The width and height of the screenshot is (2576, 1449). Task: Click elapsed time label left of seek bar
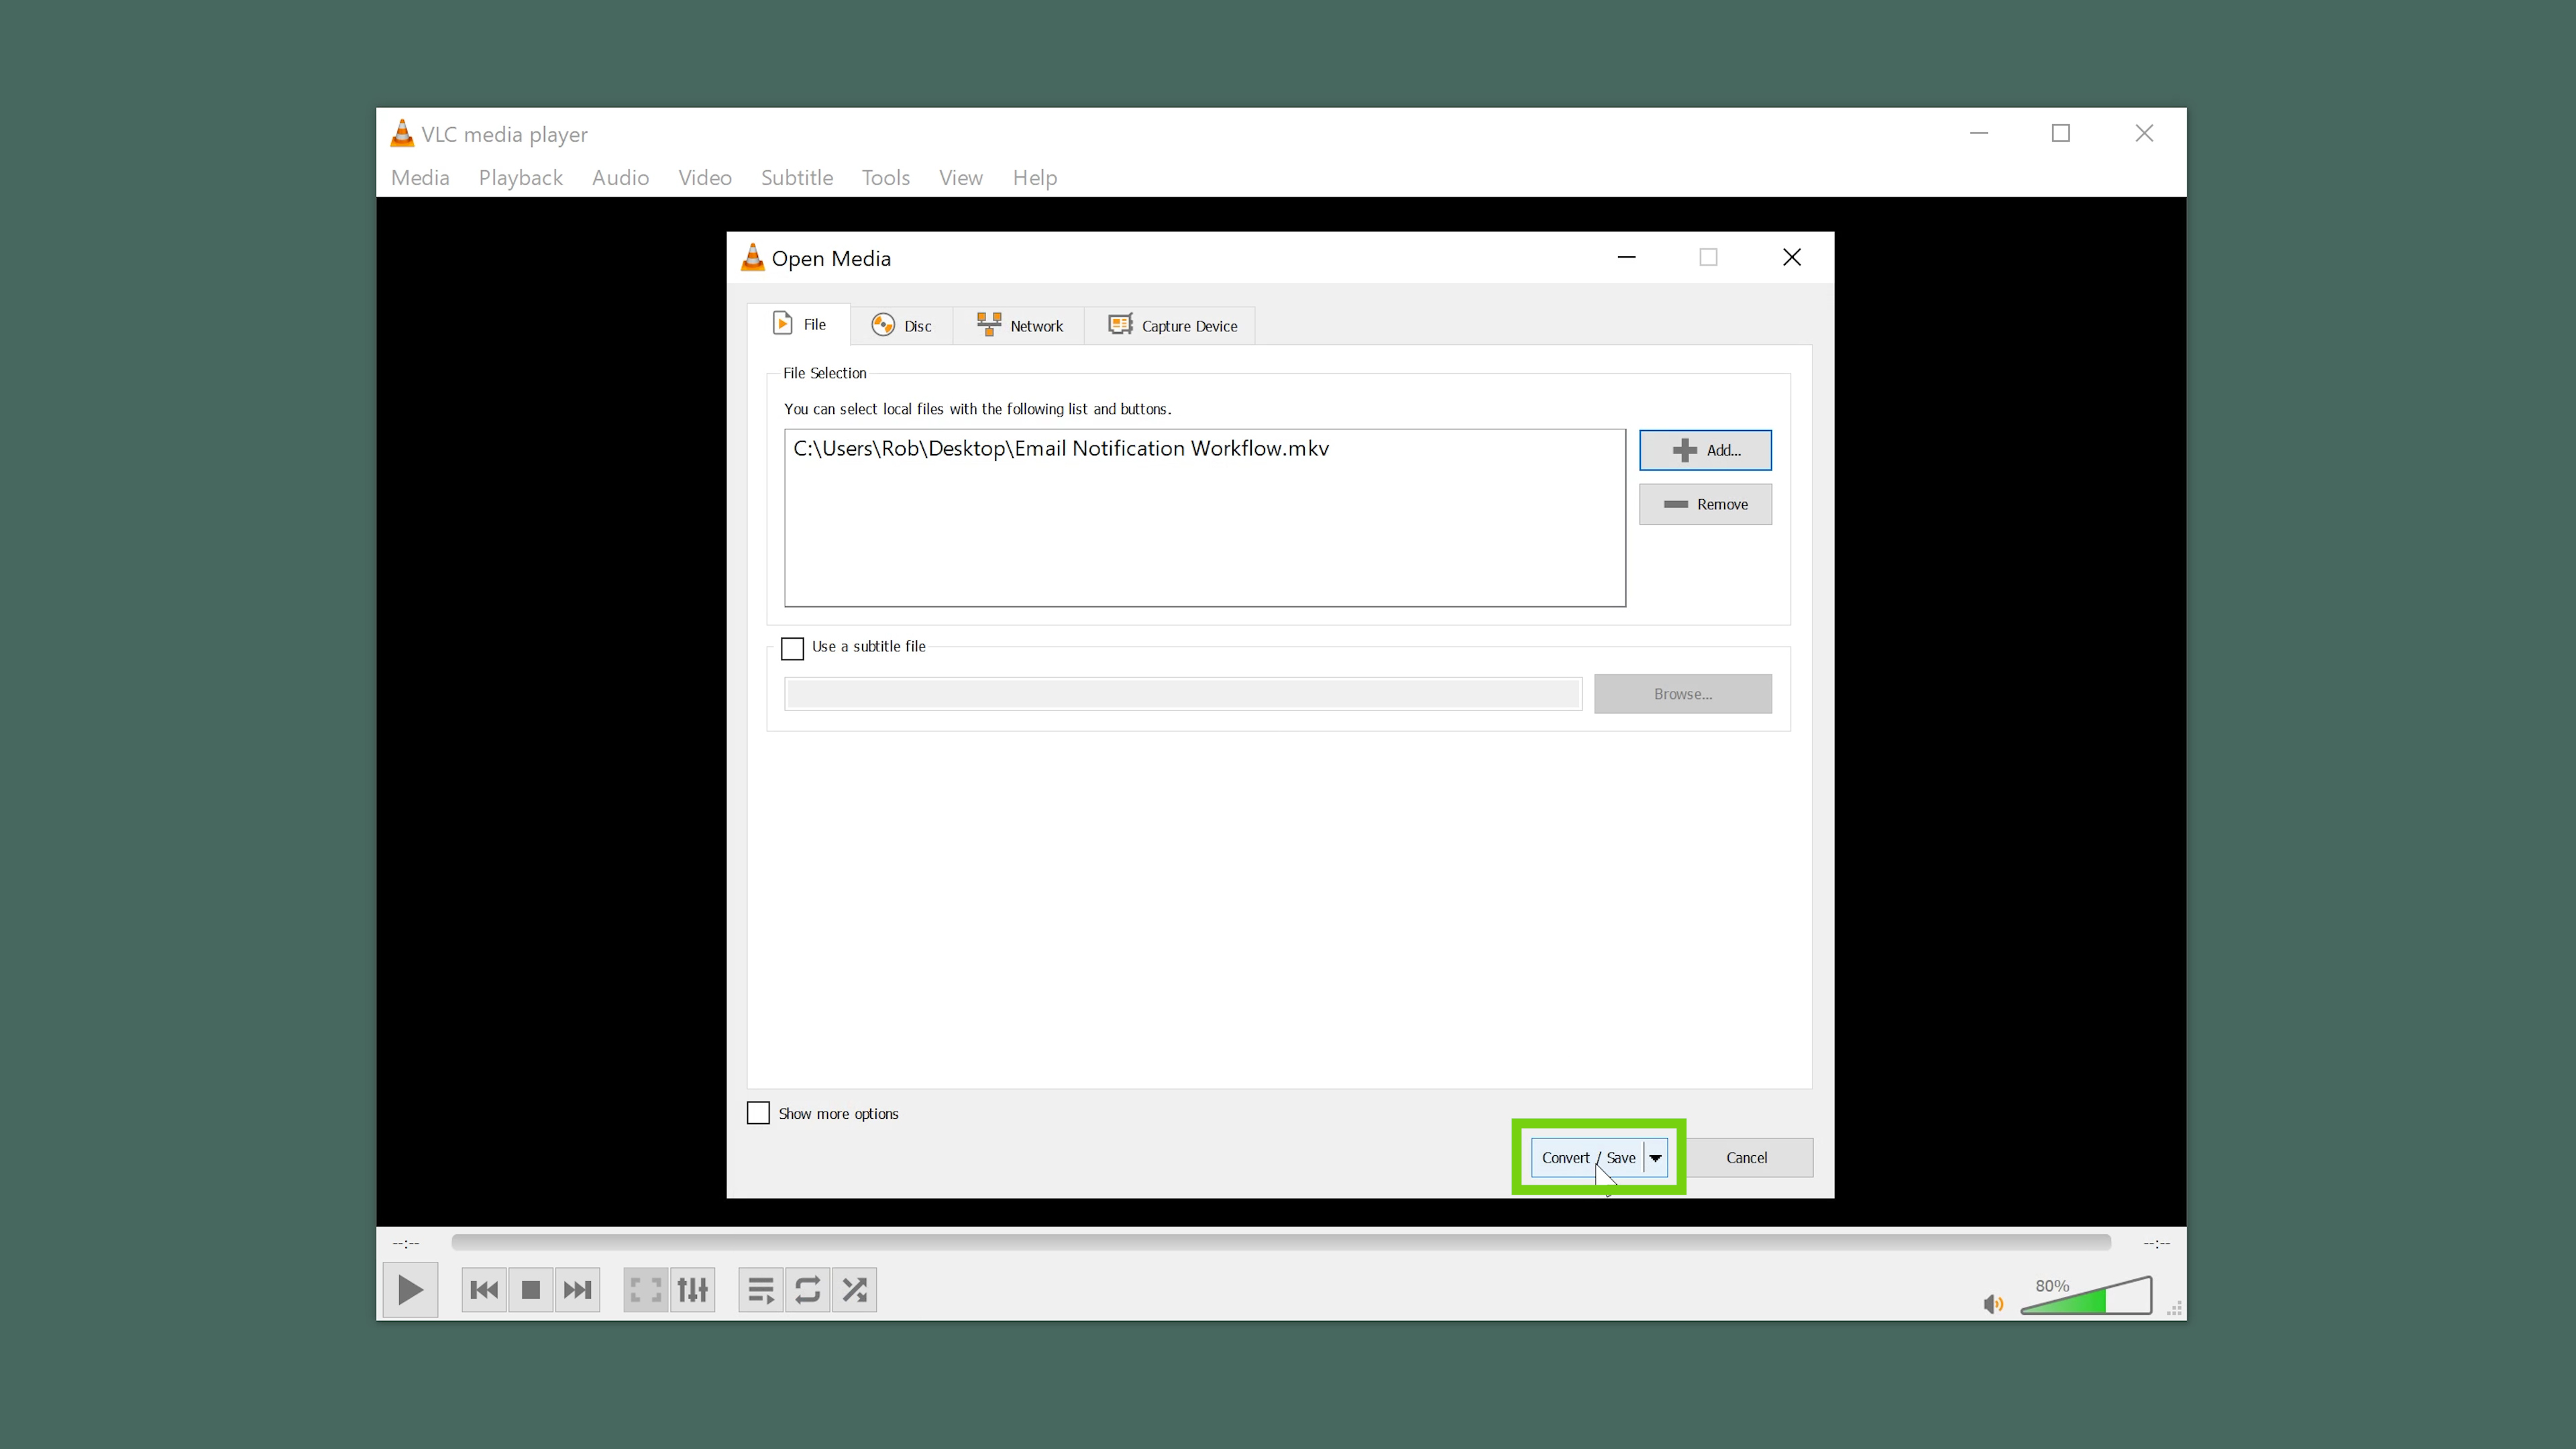pos(406,1243)
